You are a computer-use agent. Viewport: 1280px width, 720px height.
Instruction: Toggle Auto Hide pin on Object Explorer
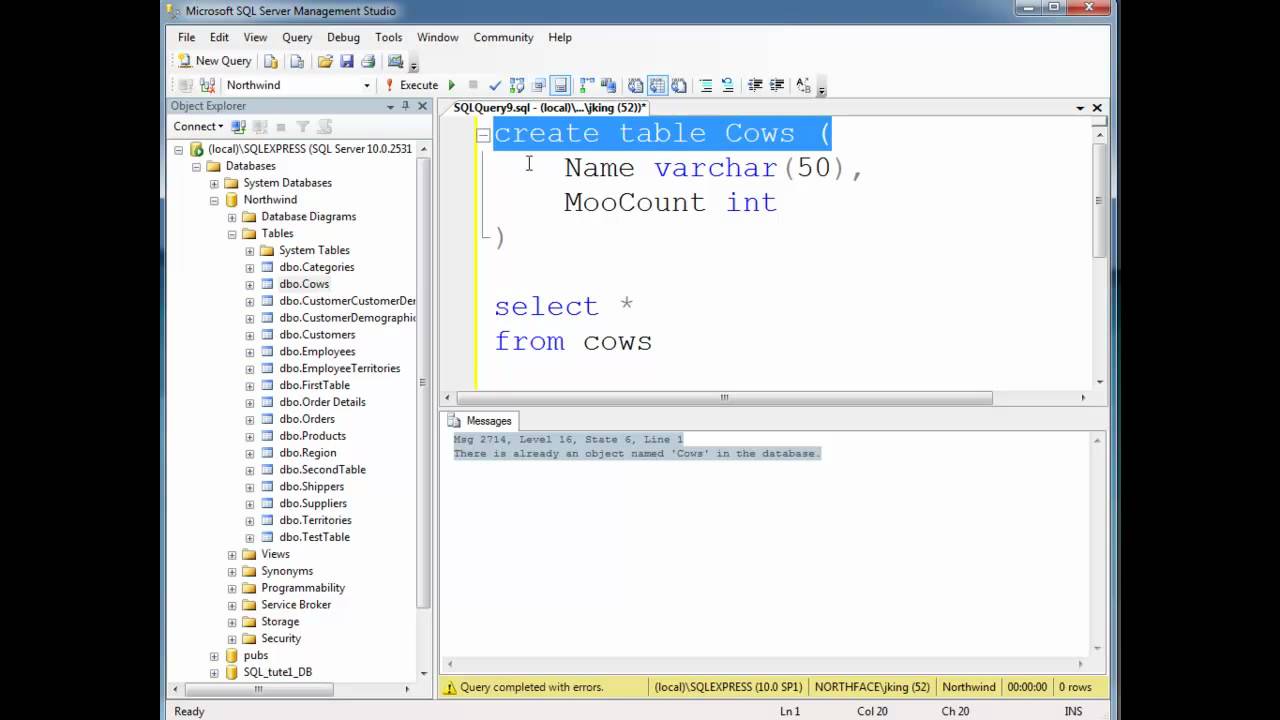coord(405,106)
